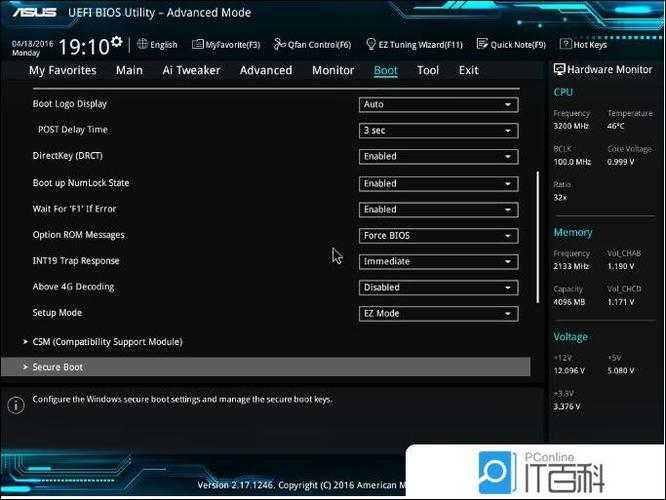Click the Qfan Control fan icon
The width and height of the screenshot is (666, 500).
click(x=279, y=44)
